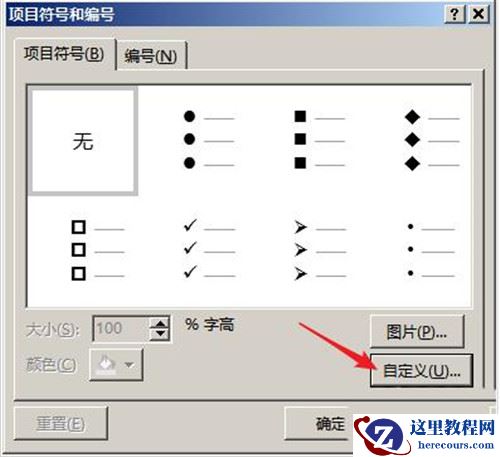500x457 pixels.
Task: Open the 颜色(C) color dropdown arrow
Action: pyautogui.click(x=129, y=365)
